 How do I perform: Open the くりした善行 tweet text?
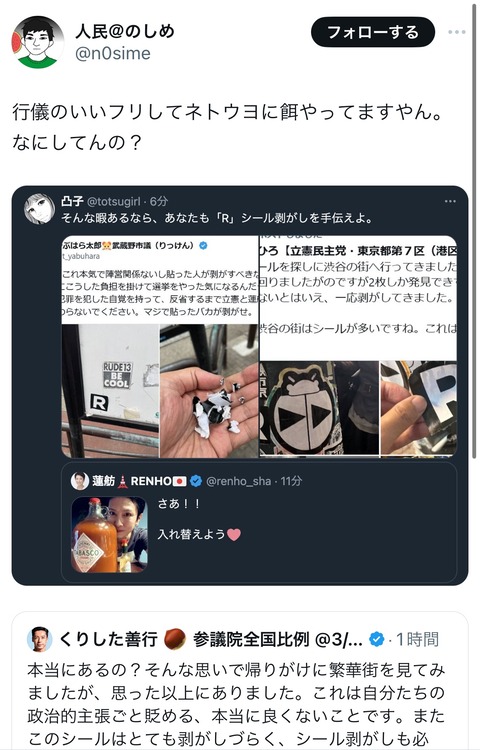(236, 705)
